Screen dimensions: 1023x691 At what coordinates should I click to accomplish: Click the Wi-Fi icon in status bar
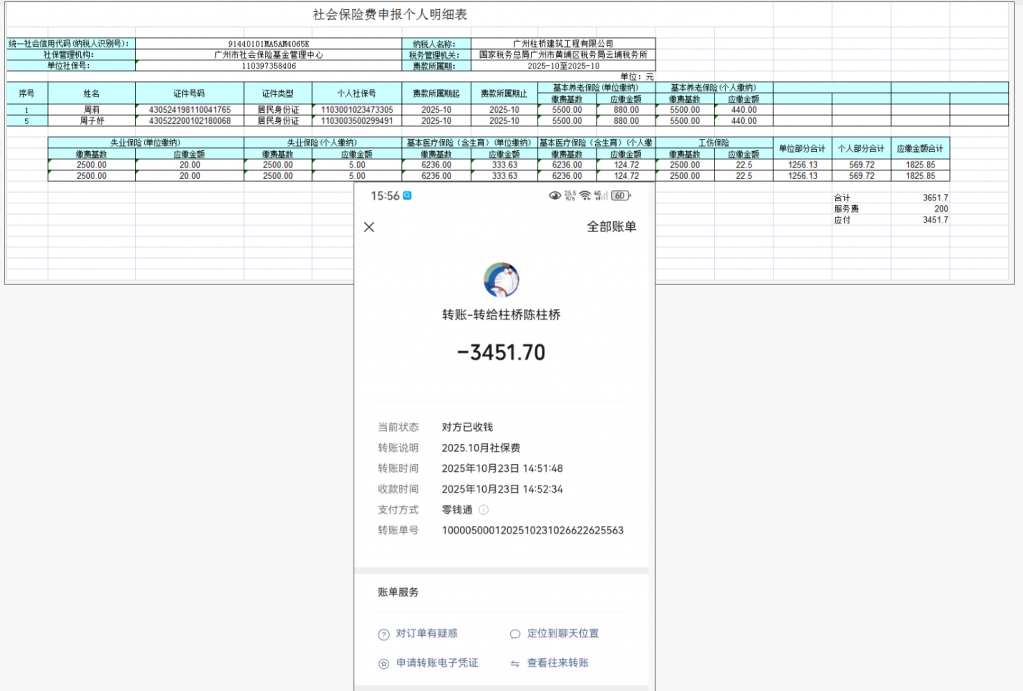click(x=586, y=196)
